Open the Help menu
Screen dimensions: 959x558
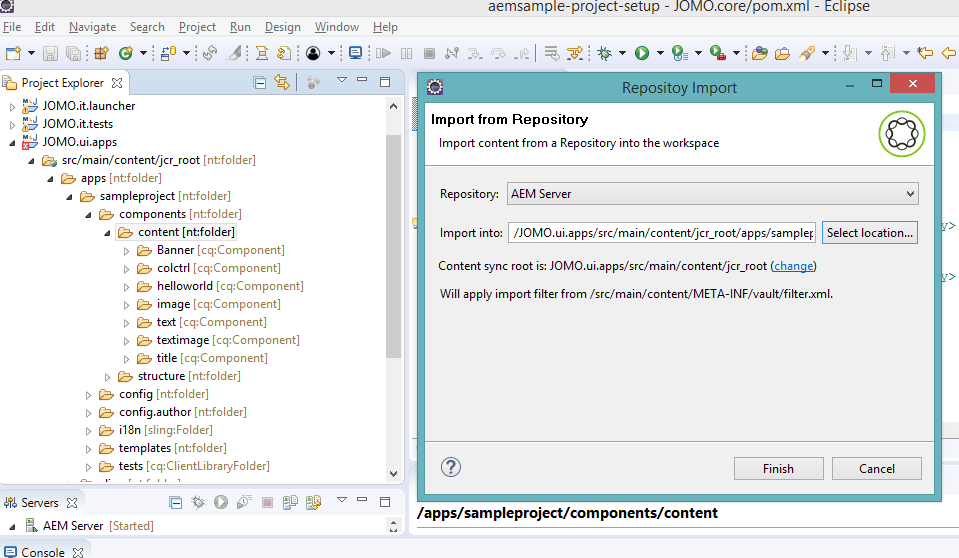point(385,27)
